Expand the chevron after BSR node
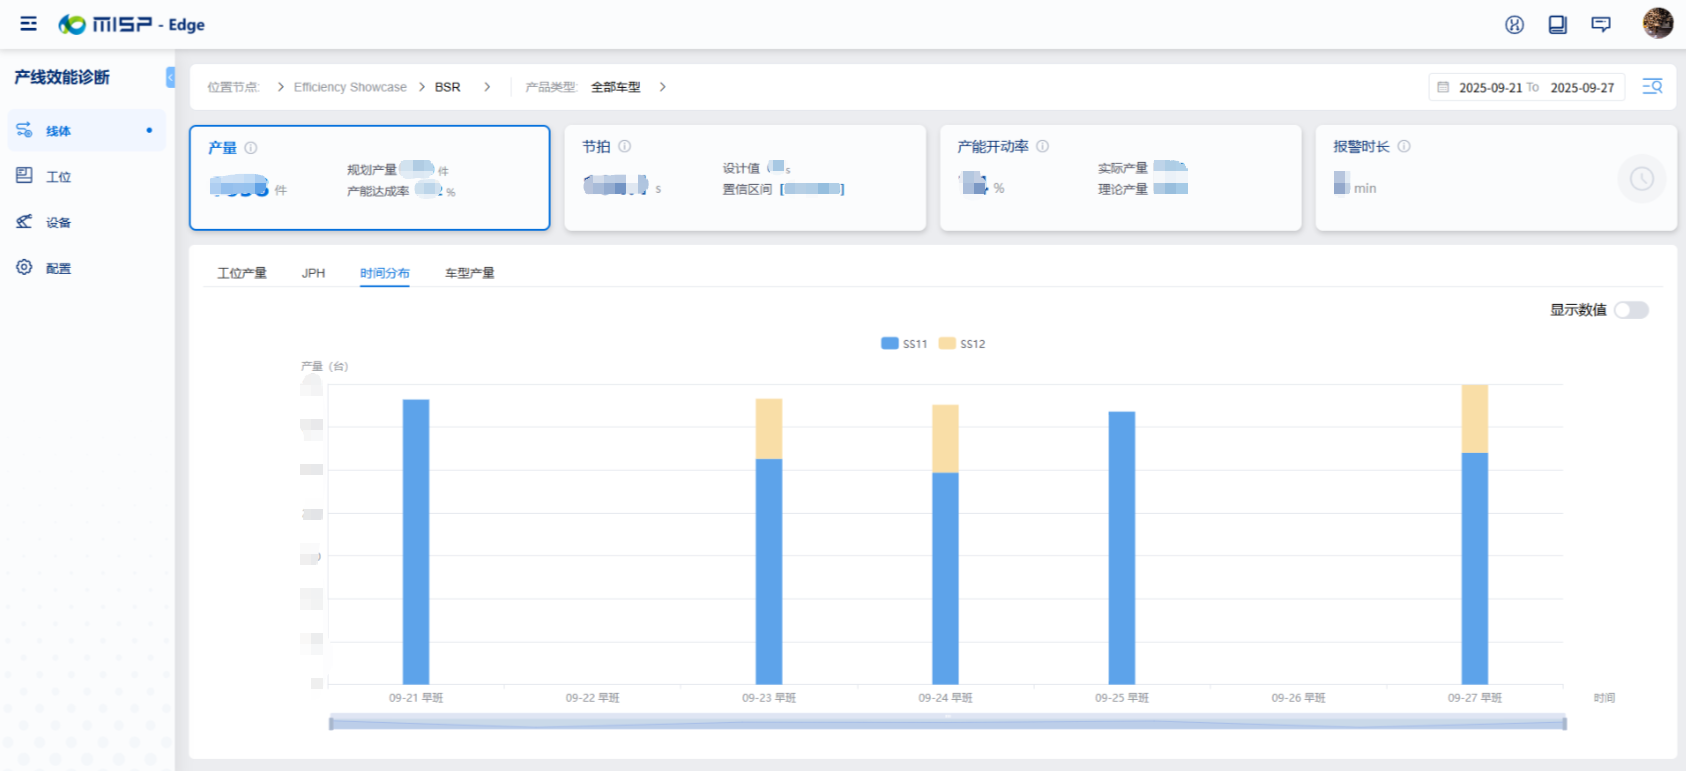 coord(487,87)
